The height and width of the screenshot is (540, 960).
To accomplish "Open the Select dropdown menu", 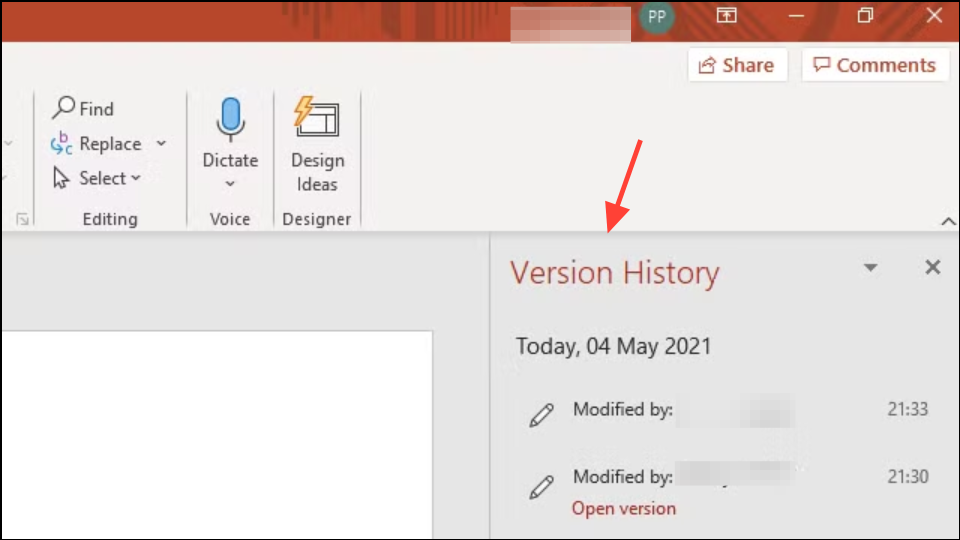I will click(x=98, y=178).
